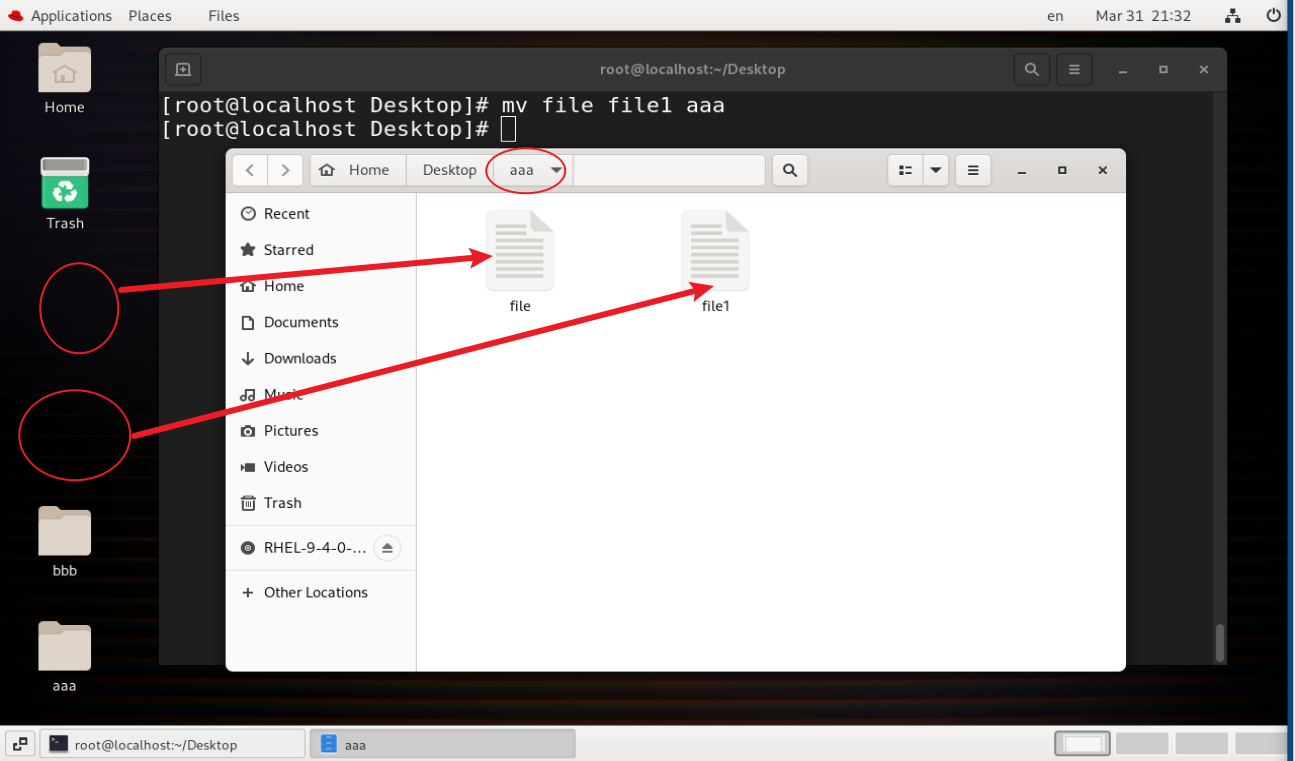Switch to aaa window in taskbar
1295x761 pixels.
tap(442, 744)
